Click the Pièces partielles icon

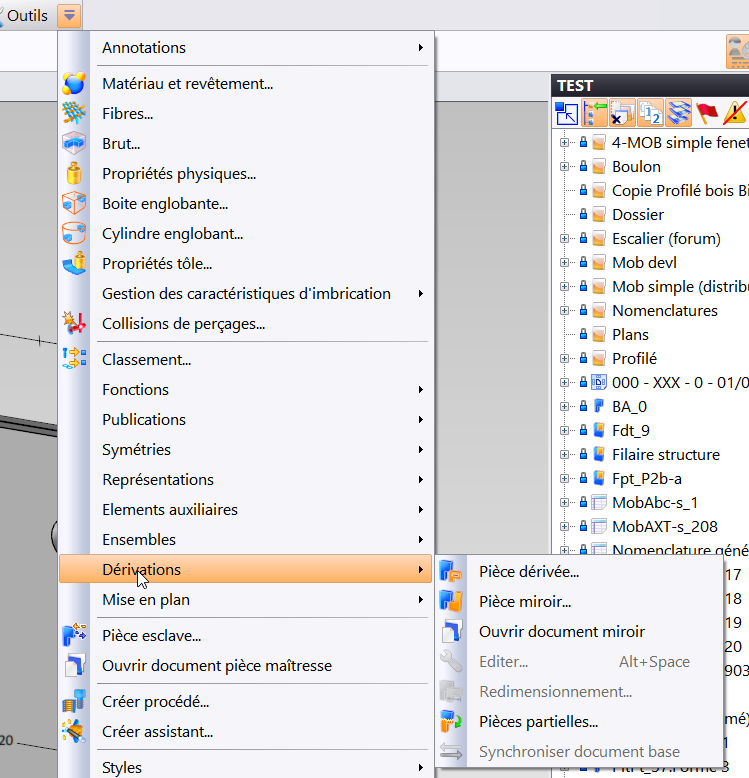point(451,721)
